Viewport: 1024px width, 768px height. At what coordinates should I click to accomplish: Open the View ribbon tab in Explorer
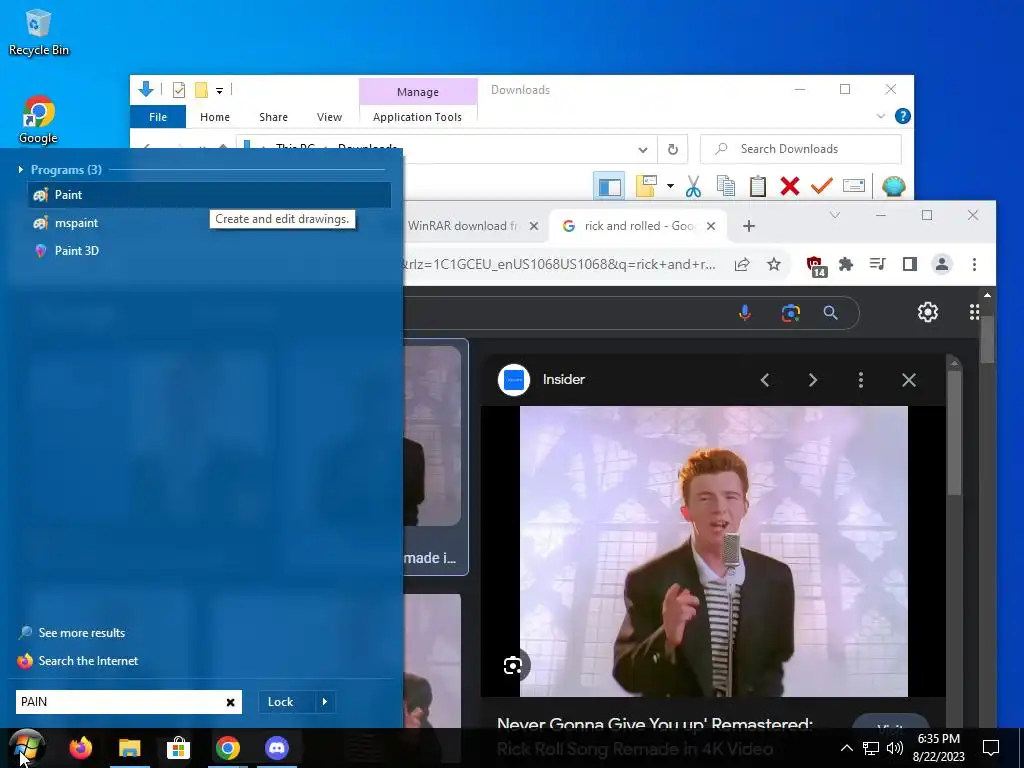pyautogui.click(x=329, y=117)
